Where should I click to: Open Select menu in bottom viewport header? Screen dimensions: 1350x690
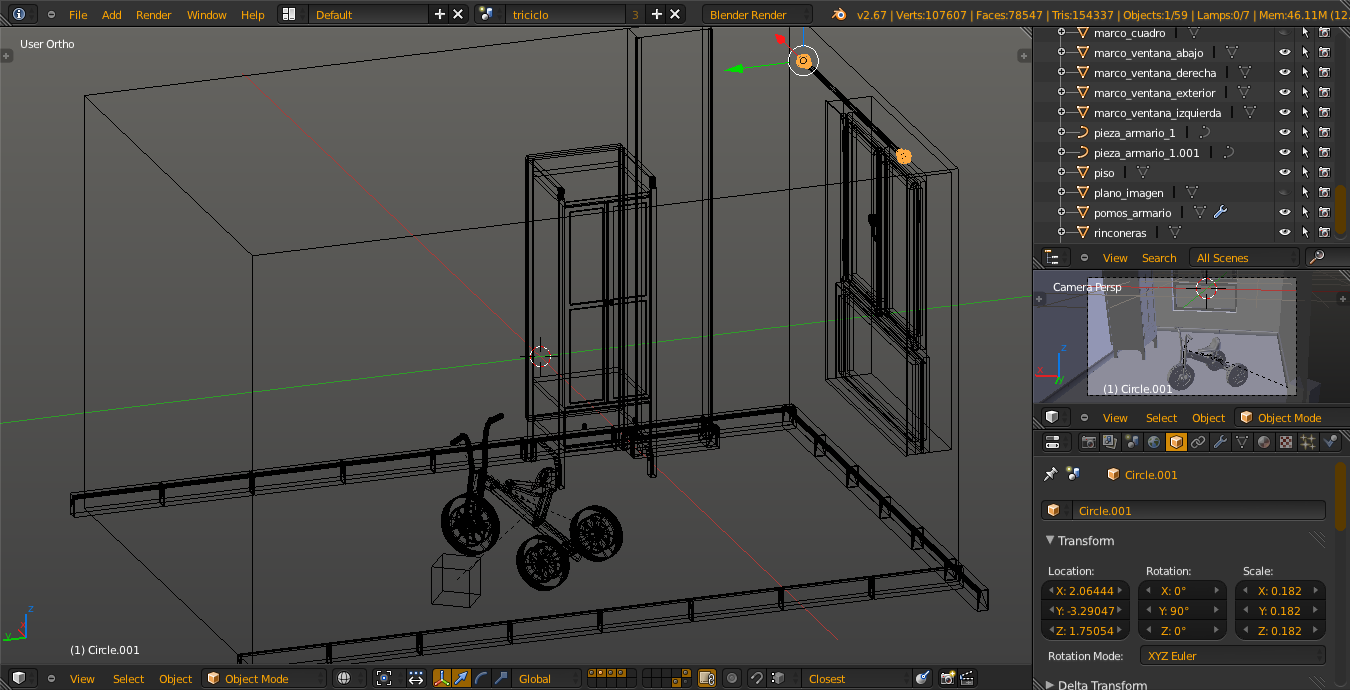[x=128, y=678]
